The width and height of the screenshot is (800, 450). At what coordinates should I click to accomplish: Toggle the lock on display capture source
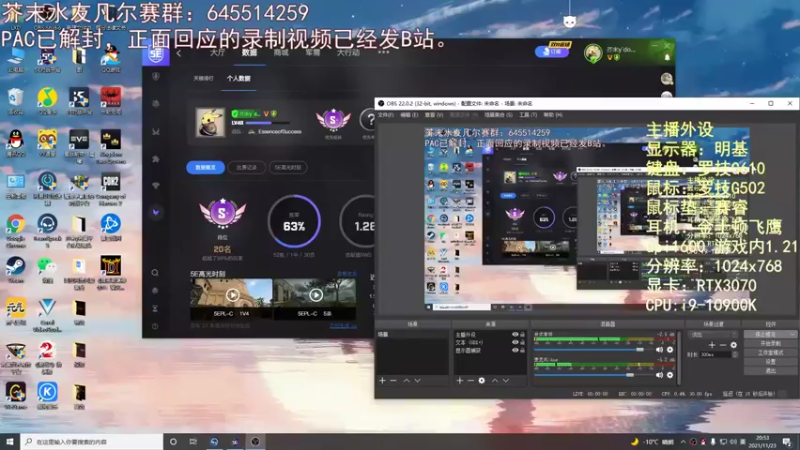pyautogui.click(x=522, y=351)
